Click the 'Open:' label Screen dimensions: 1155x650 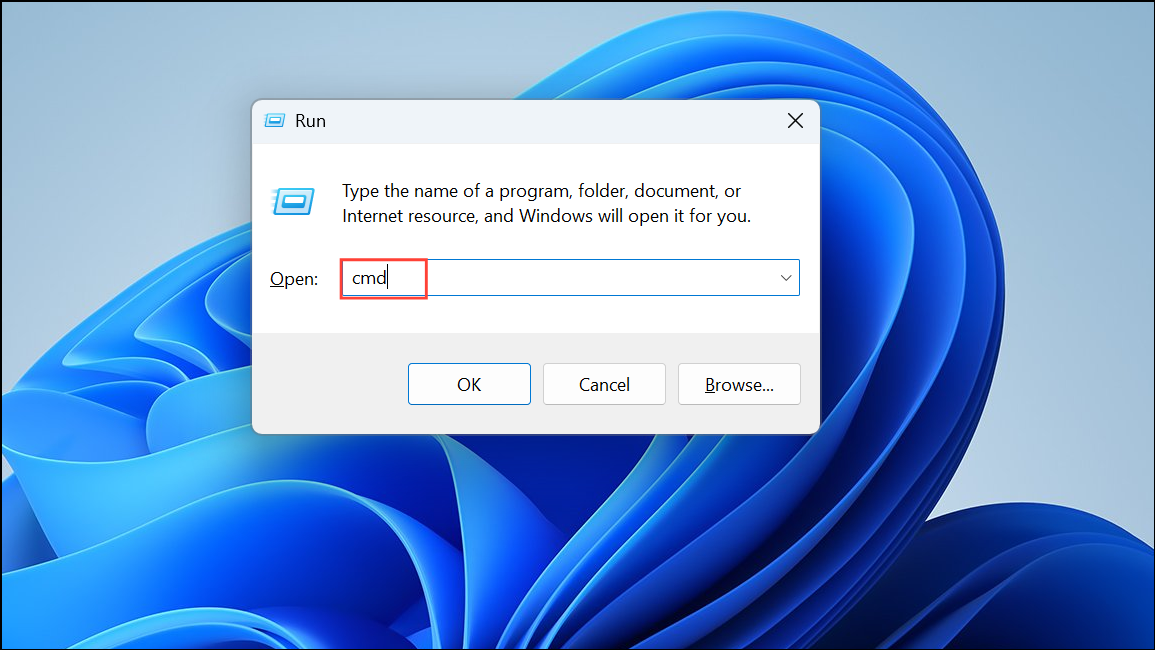[x=293, y=278]
